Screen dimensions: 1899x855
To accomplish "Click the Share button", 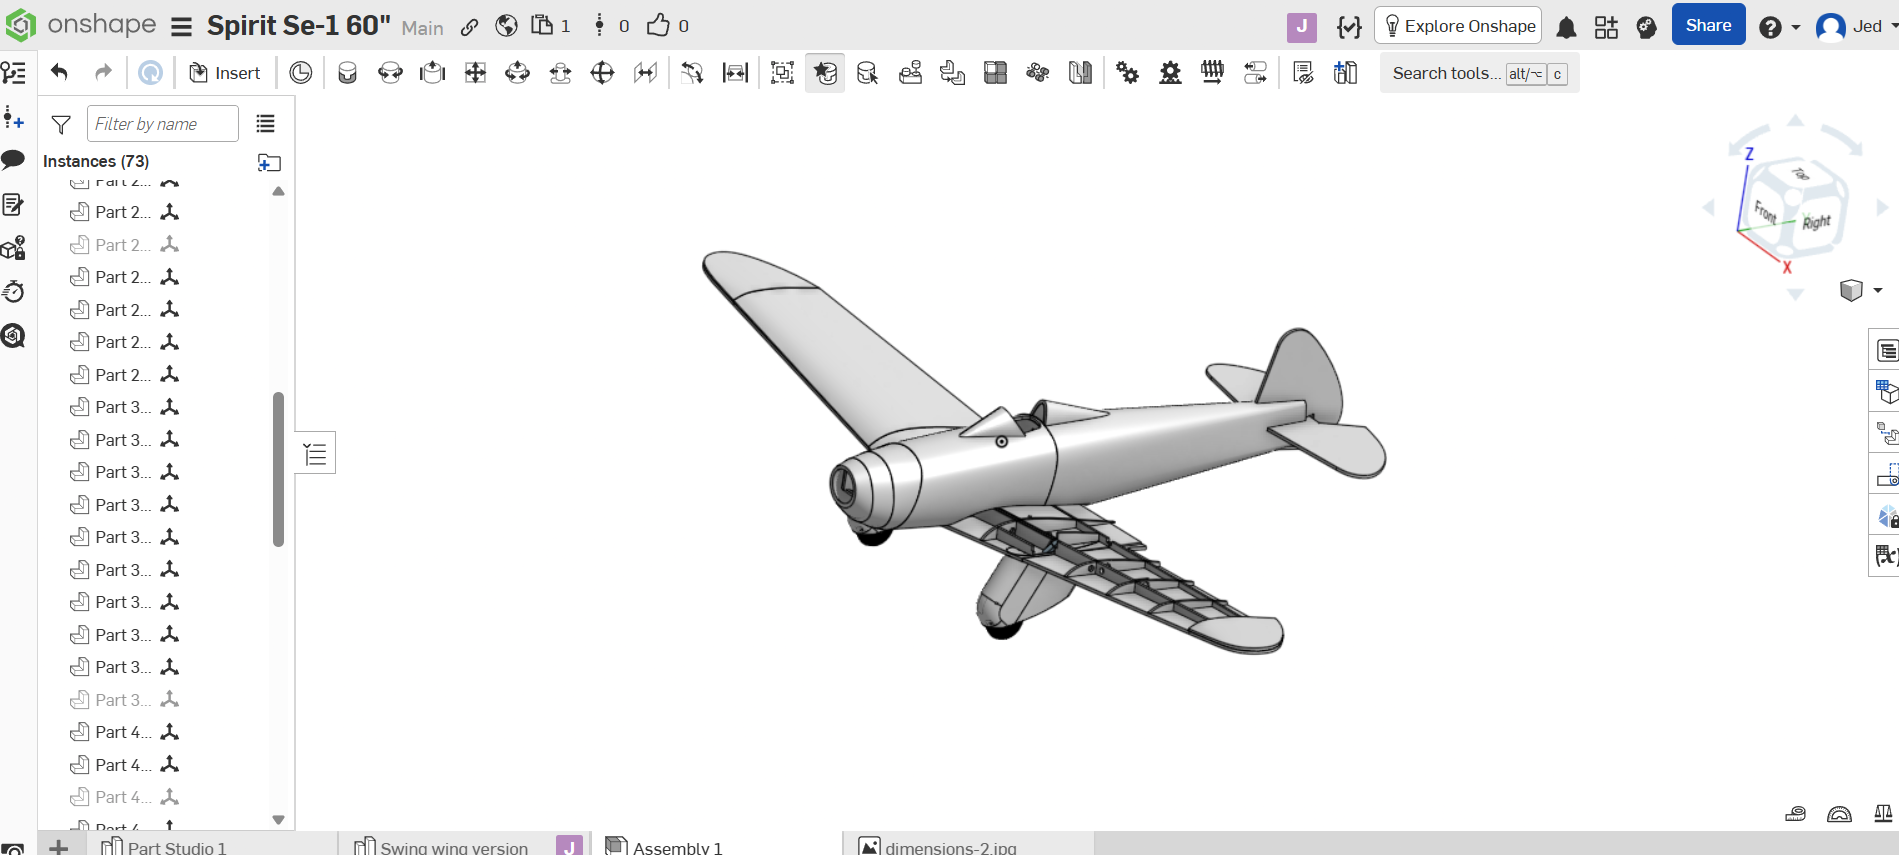I will pyautogui.click(x=1708, y=25).
